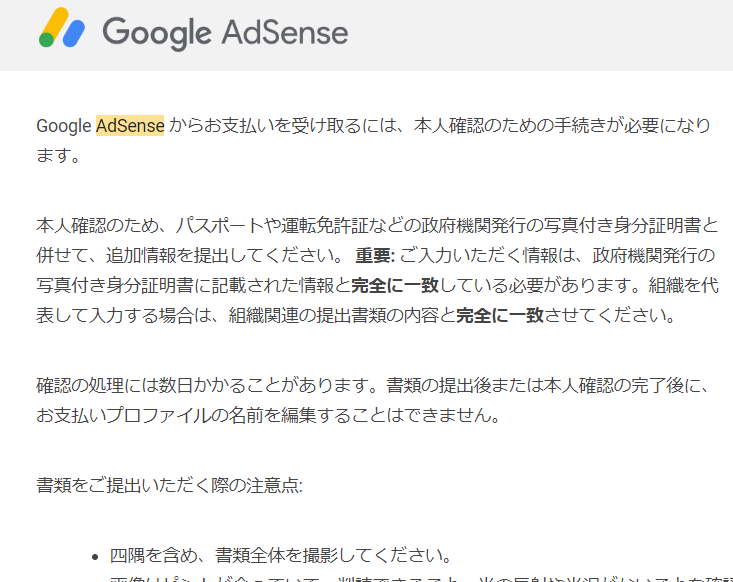Click the first bold '完全に一致' before 'している'

(395, 285)
